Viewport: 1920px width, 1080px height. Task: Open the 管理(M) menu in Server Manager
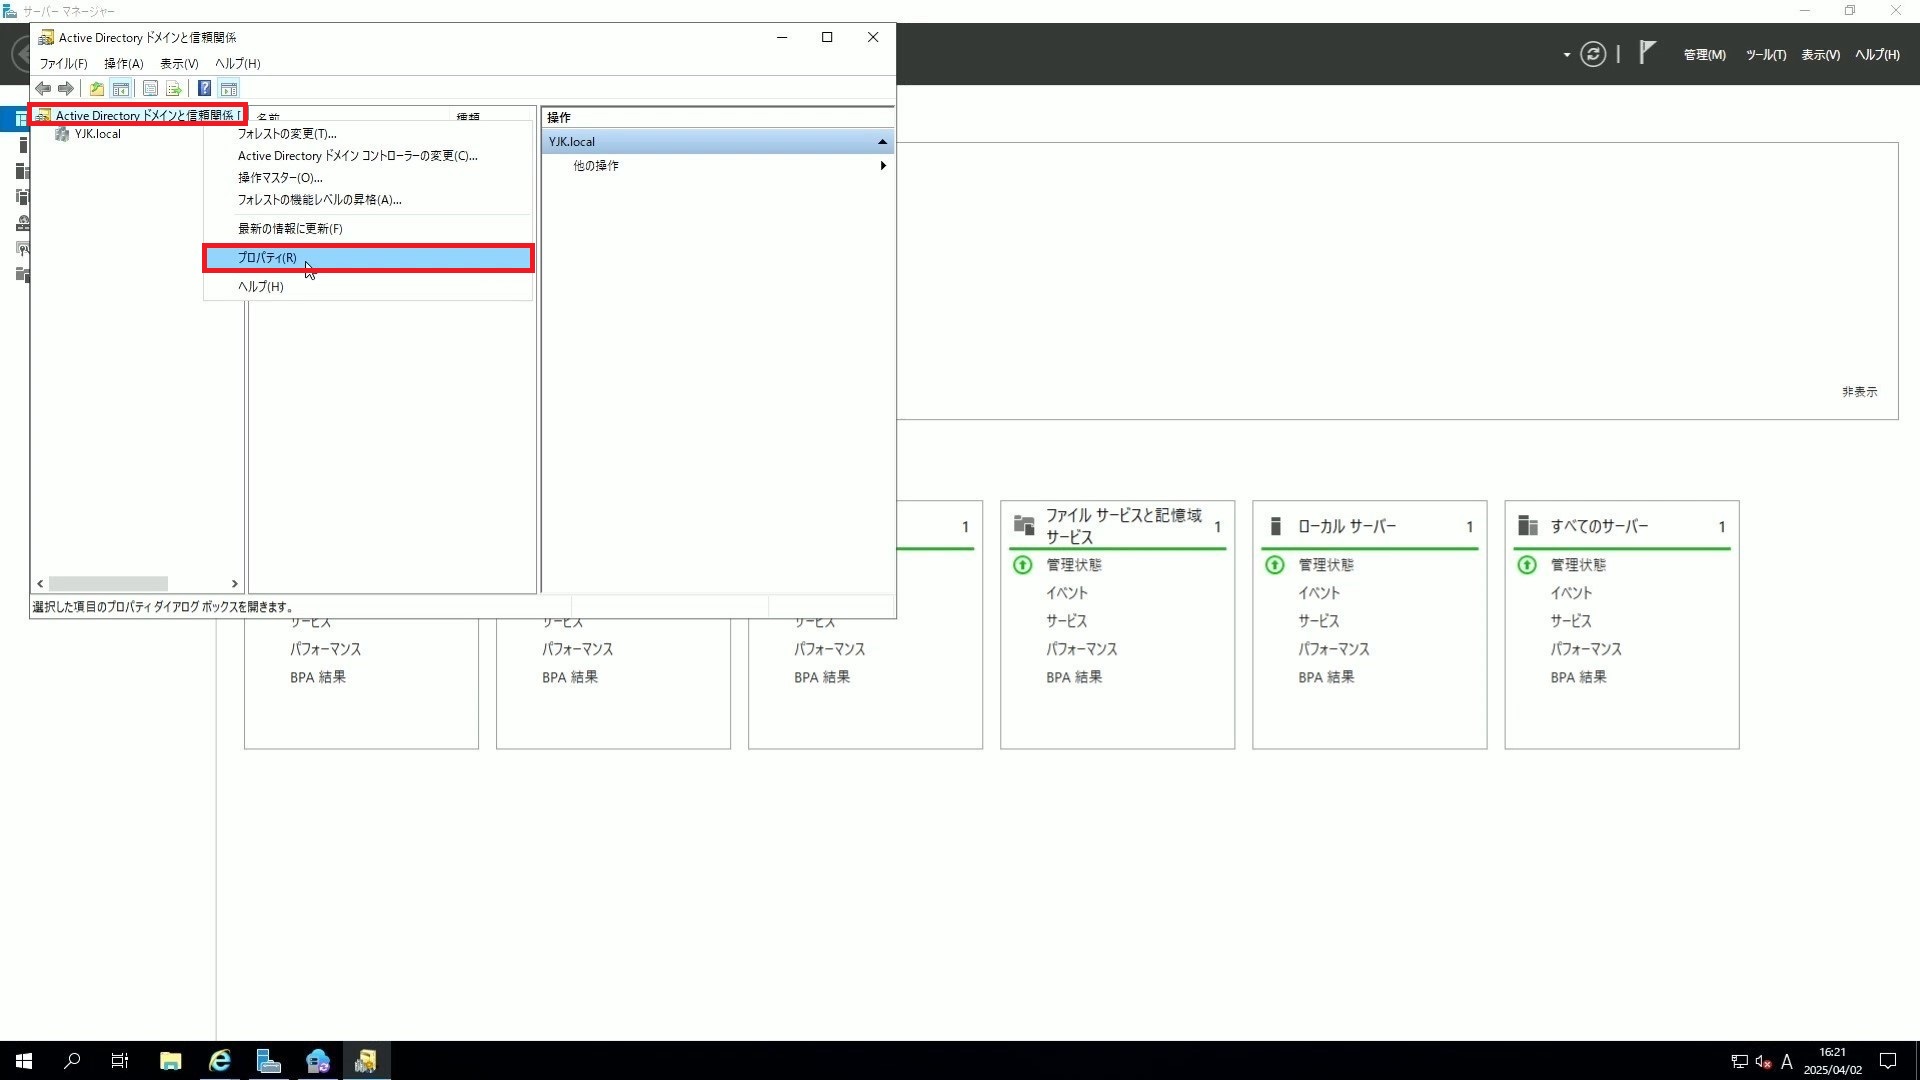[1704, 55]
